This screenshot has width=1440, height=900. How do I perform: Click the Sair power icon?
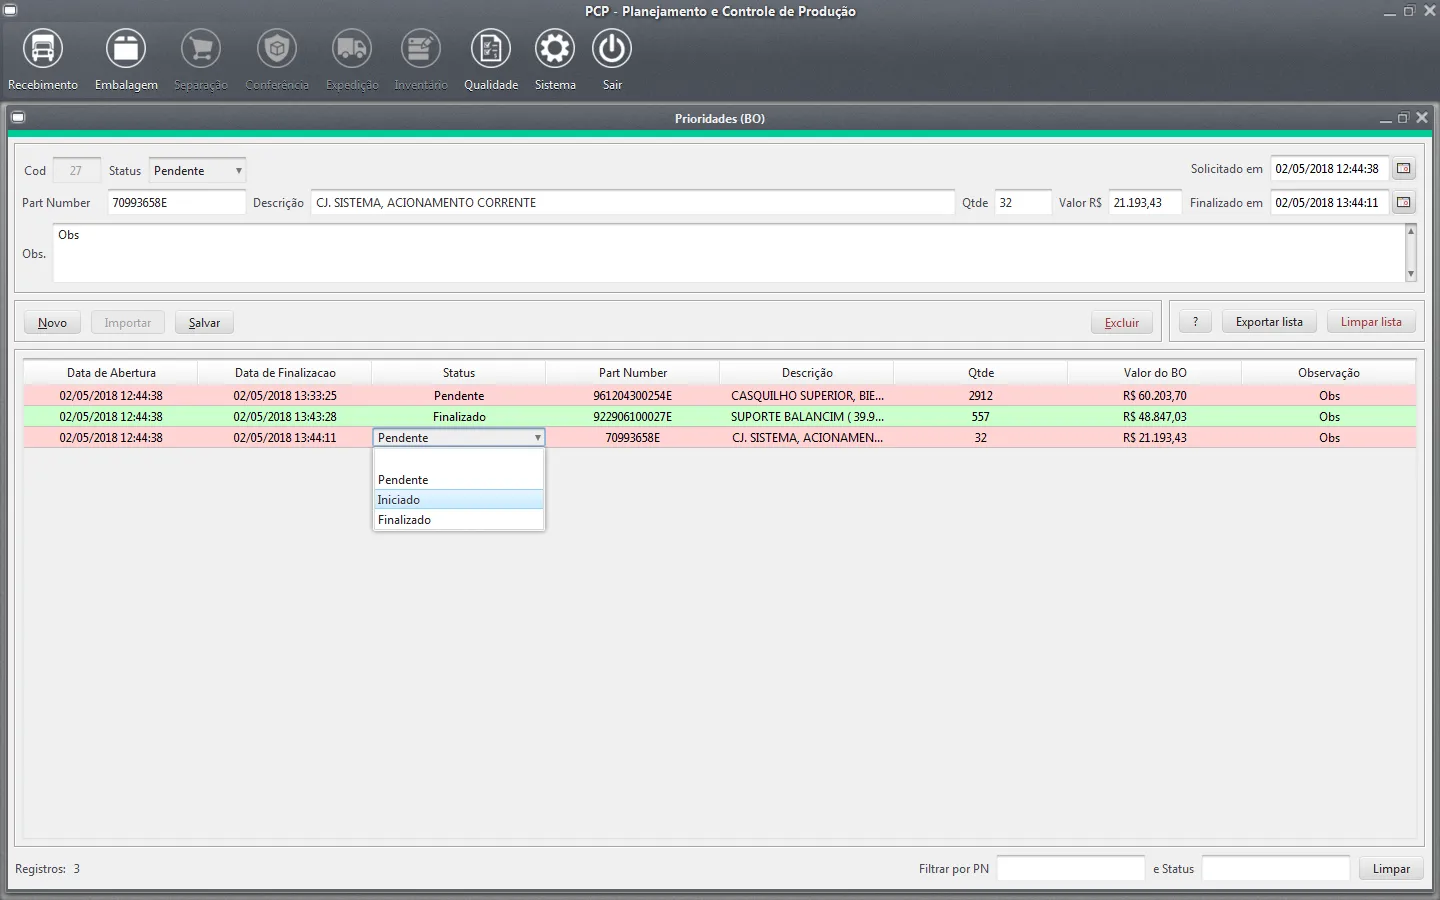pyautogui.click(x=612, y=49)
